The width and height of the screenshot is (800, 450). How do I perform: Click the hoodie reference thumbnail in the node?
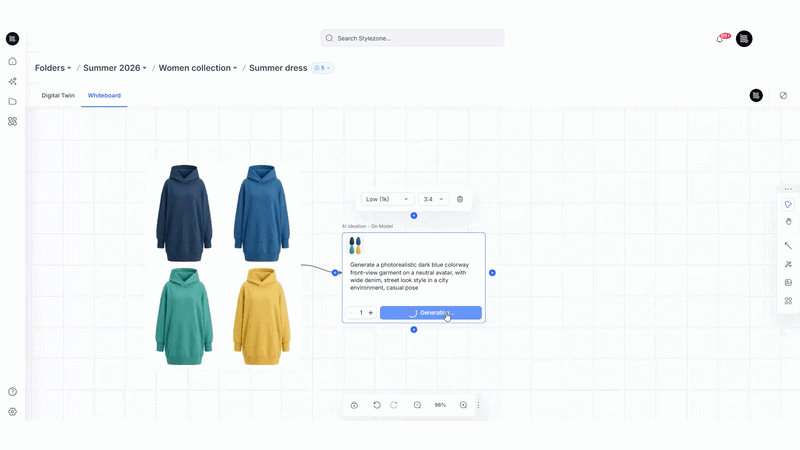(x=355, y=245)
